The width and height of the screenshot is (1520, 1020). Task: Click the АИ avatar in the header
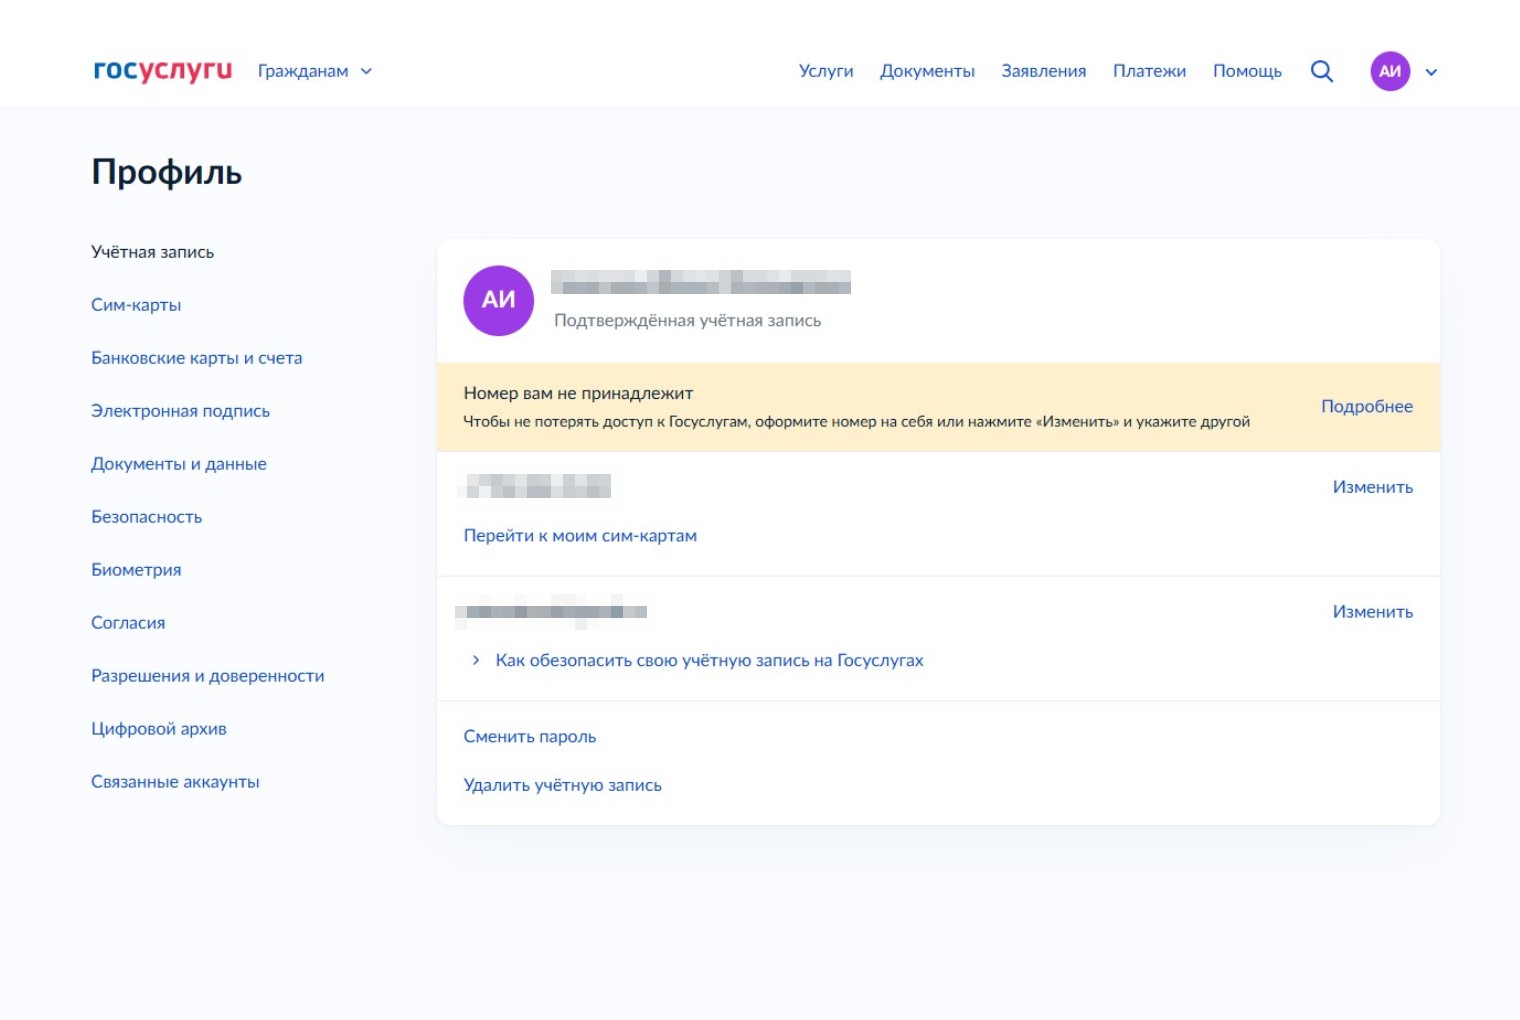[1390, 71]
